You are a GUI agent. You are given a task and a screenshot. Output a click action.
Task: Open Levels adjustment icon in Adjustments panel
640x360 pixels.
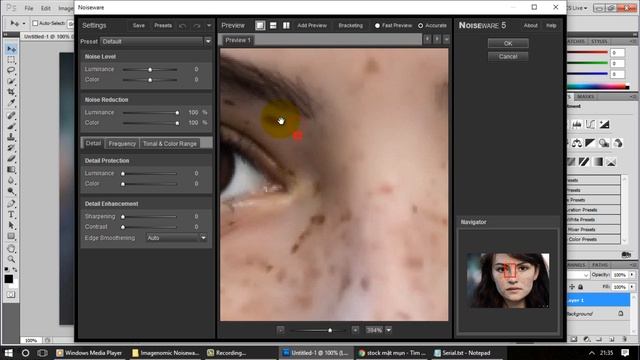[x=577, y=124]
